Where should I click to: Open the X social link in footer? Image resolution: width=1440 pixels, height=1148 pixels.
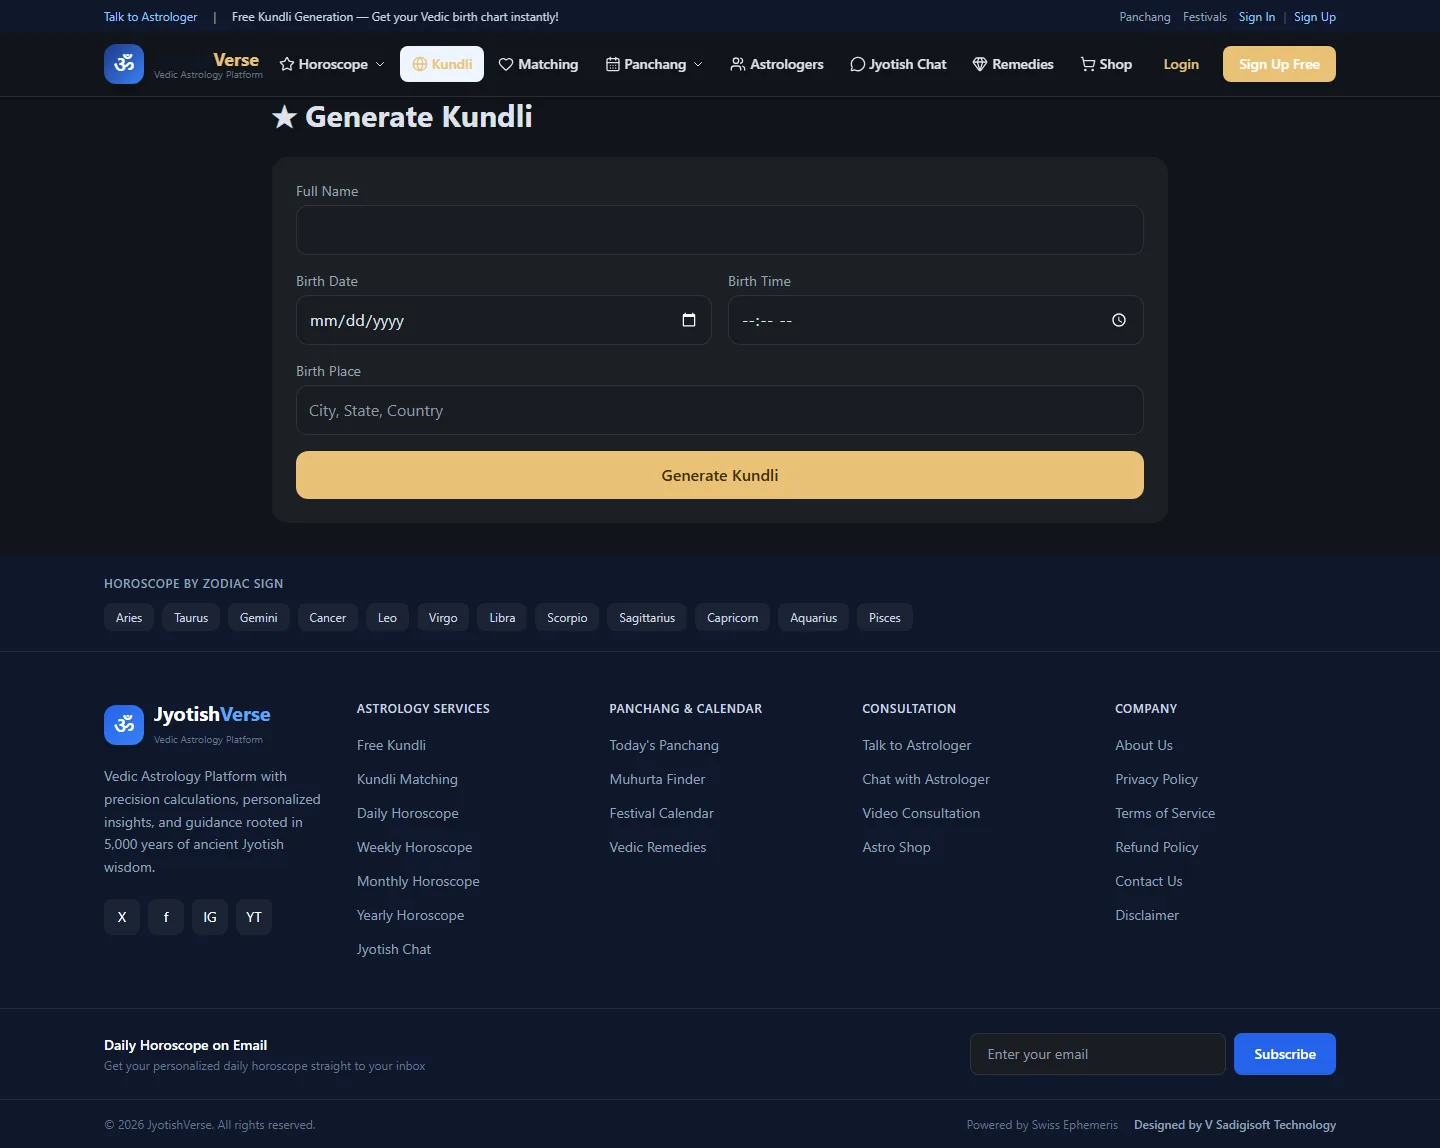pyautogui.click(x=122, y=917)
